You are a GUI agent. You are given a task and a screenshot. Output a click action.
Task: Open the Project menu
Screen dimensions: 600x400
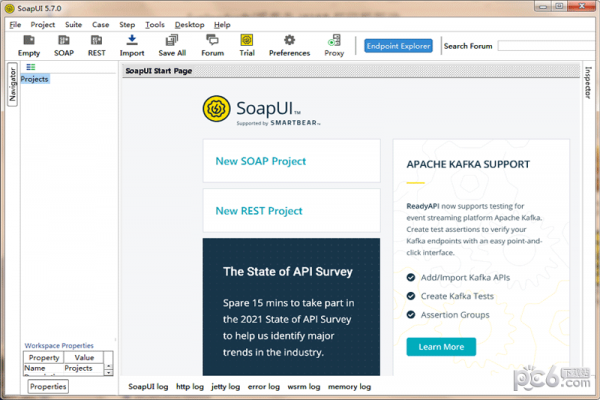click(x=43, y=24)
